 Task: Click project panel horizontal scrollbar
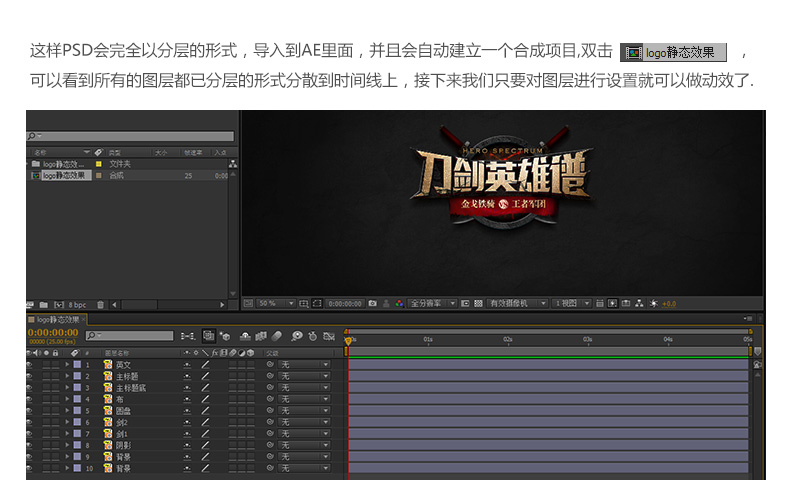[168, 305]
